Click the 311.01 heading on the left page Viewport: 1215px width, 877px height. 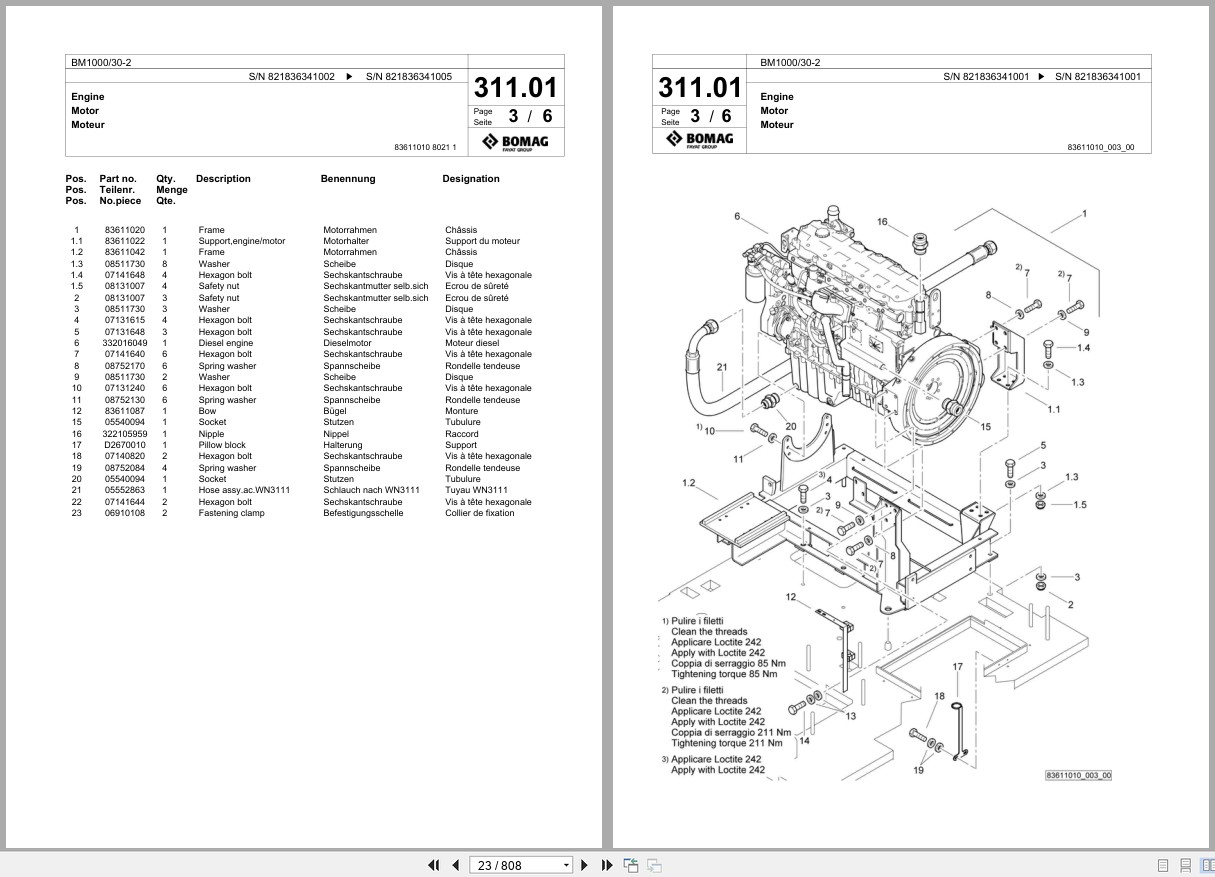tap(516, 87)
